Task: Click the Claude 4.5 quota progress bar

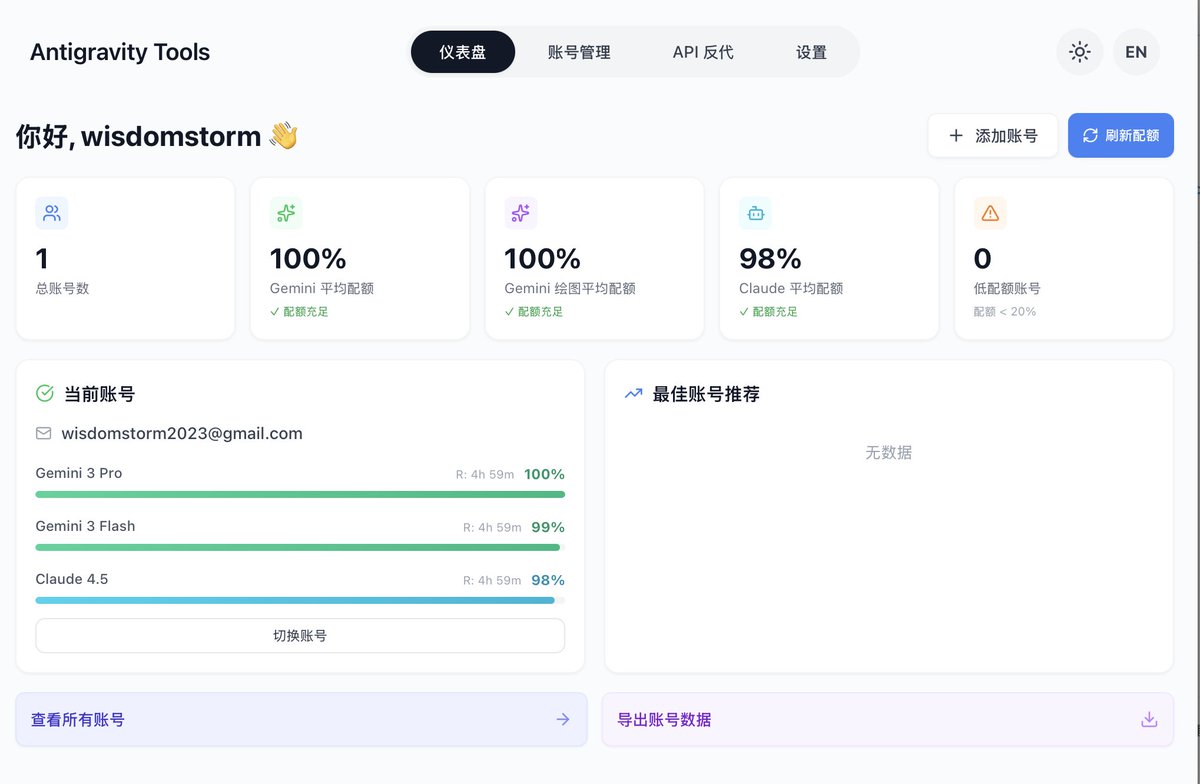Action: (x=300, y=600)
